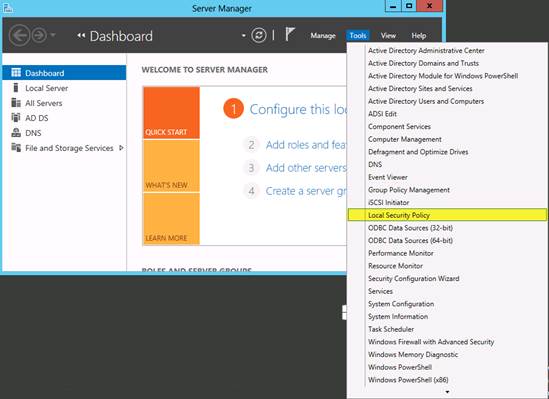The image size is (549, 399).
Task: Click the Server Manager title bar icon
Action: [x=8, y=7]
